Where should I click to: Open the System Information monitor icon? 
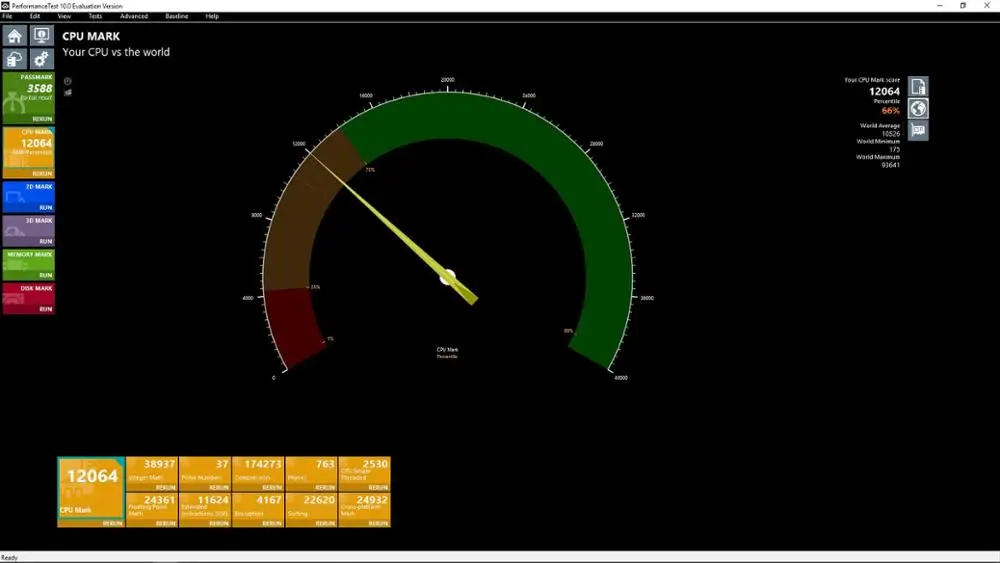(x=41, y=36)
